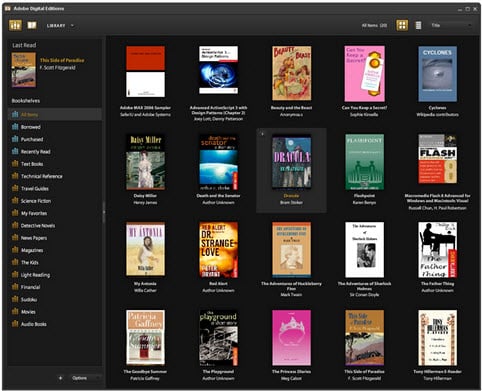This screenshot has height=391, width=482.
Task: Open Last Read book cover thumbnail
Action: pyautogui.click(x=24, y=70)
